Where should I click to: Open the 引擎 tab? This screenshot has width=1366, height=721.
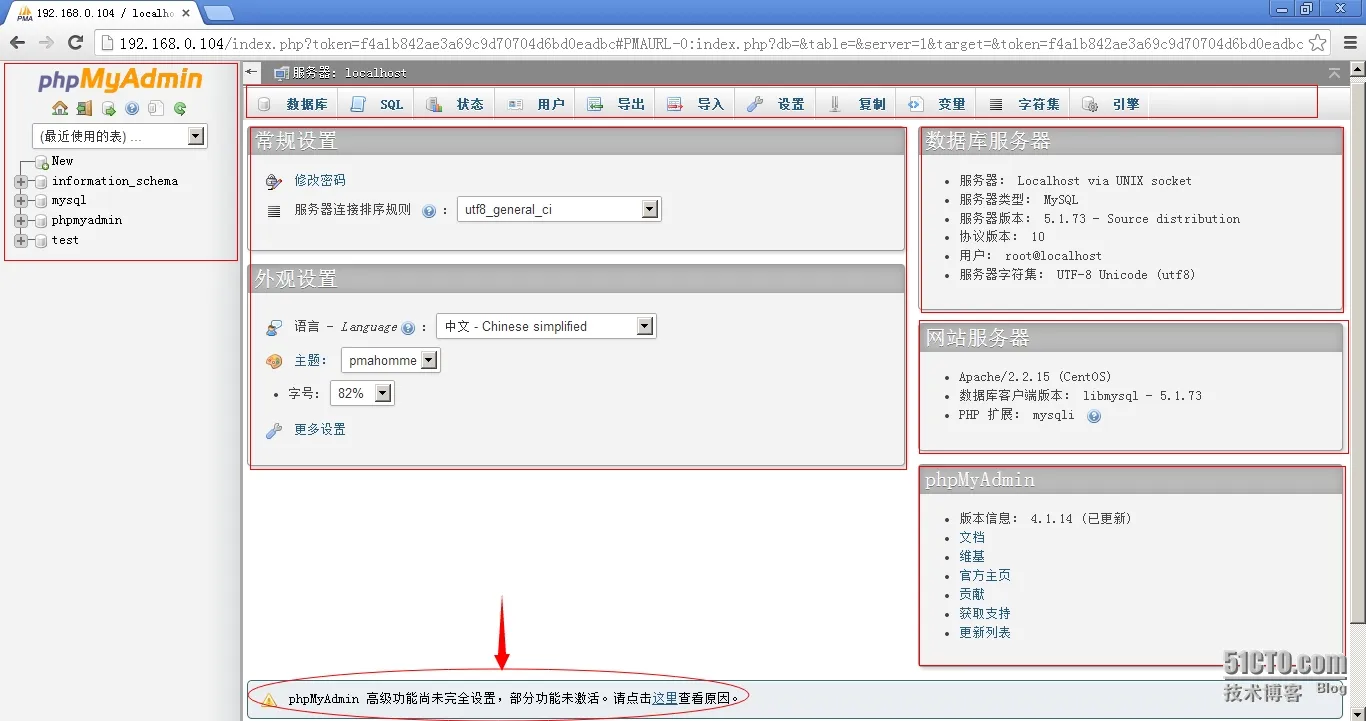1111,104
